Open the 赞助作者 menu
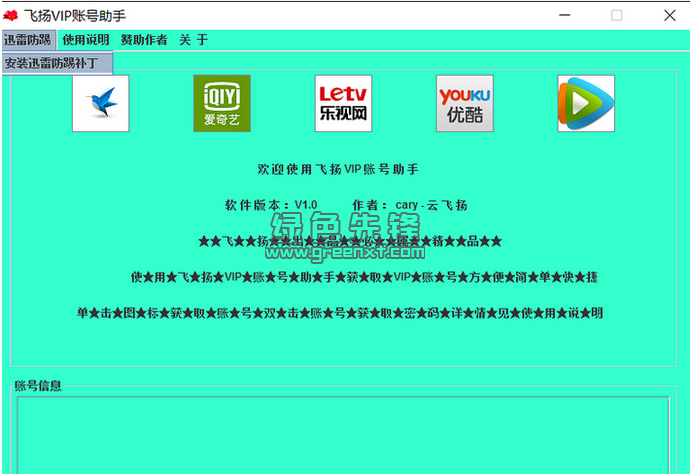The image size is (690, 474). pyautogui.click(x=144, y=40)
